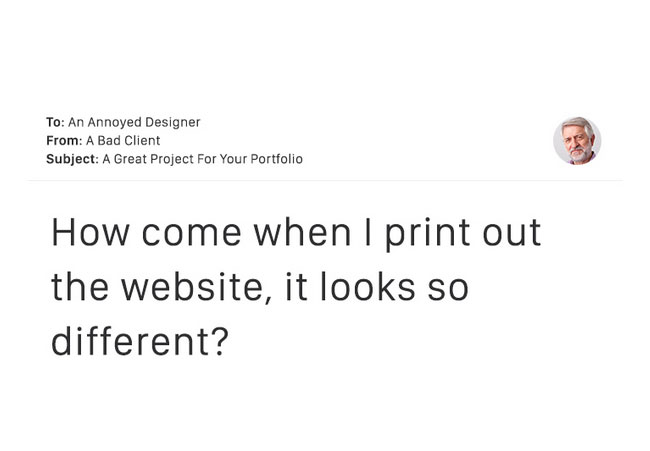This screenshot has height=451, width=650.
Task: Click the word "How" in the message
Action: (90, 233)
